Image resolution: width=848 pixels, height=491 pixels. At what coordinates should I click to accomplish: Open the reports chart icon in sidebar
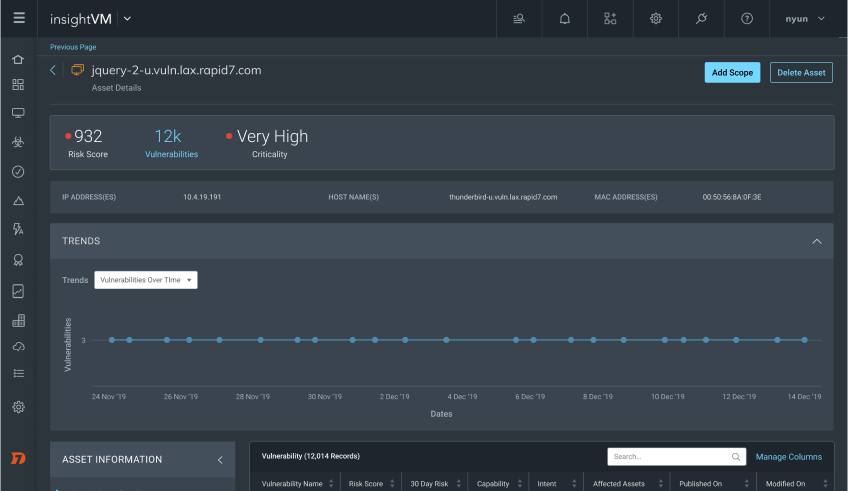[18, 291]
